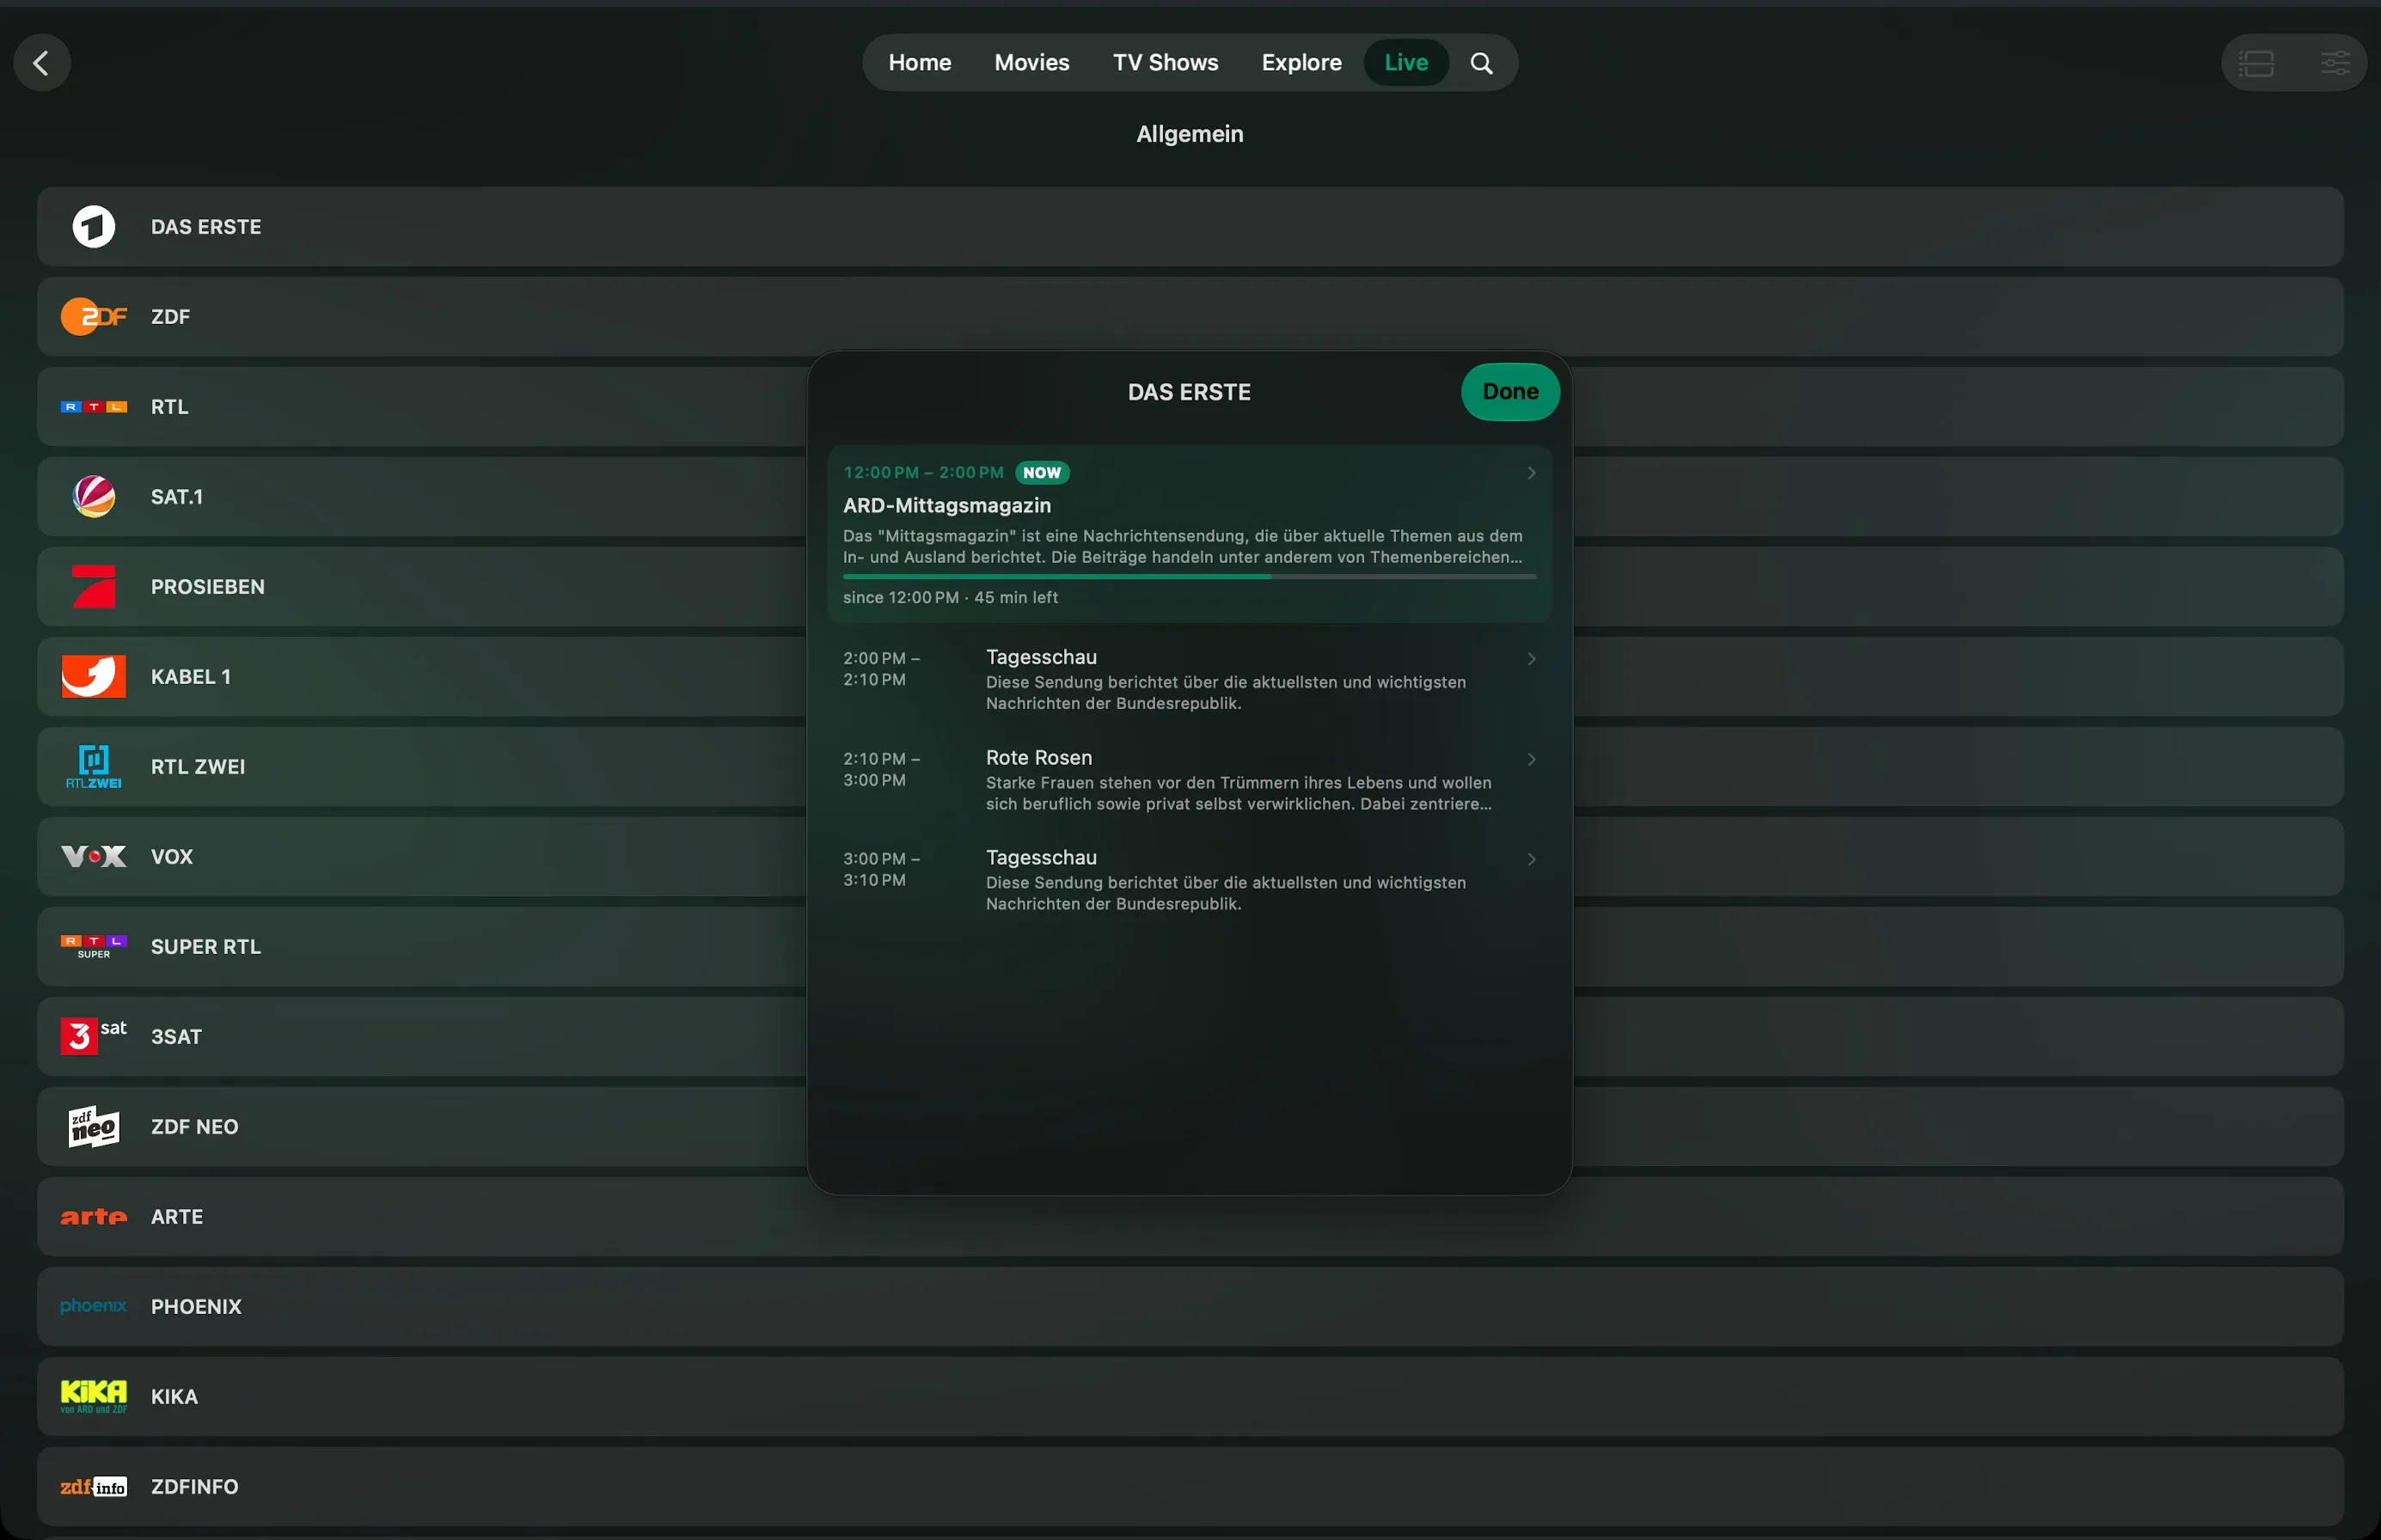
Task: Expand ARD-Mittagsmagazin details chevron
Action: [1531, 473]
